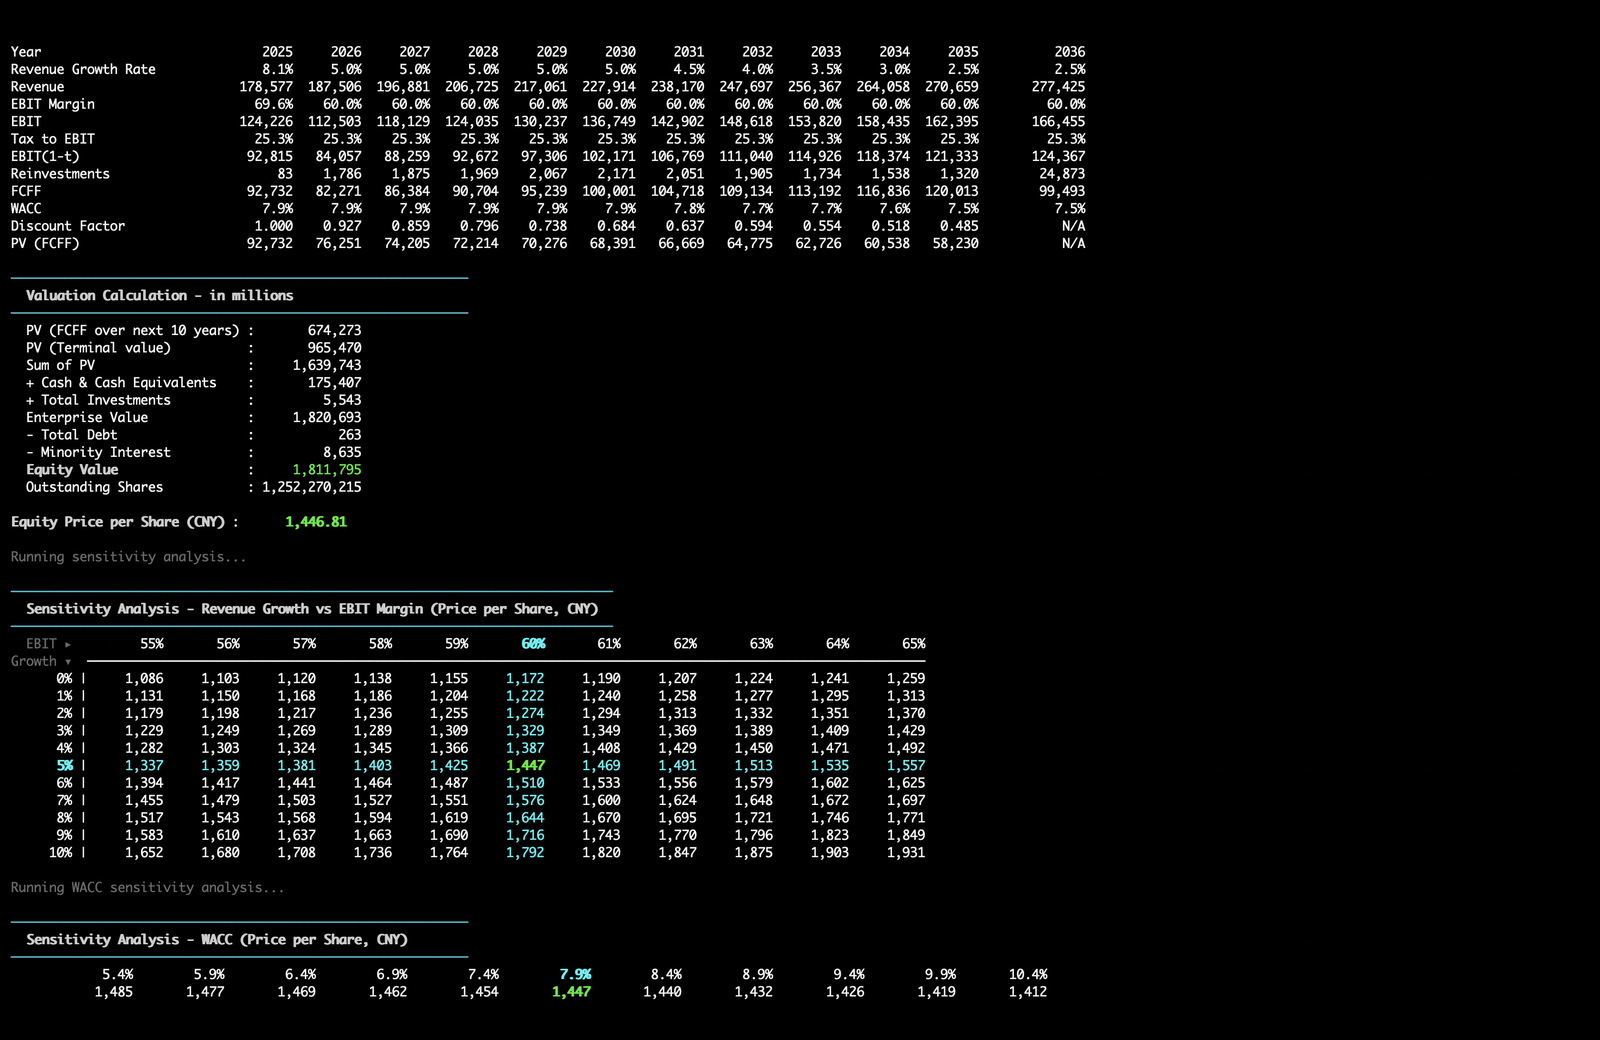Select '5.4%' WACC sensitivity header
Image resolution: width=1600 pixels, height=1040 pixels.
(x=118, y=974)
